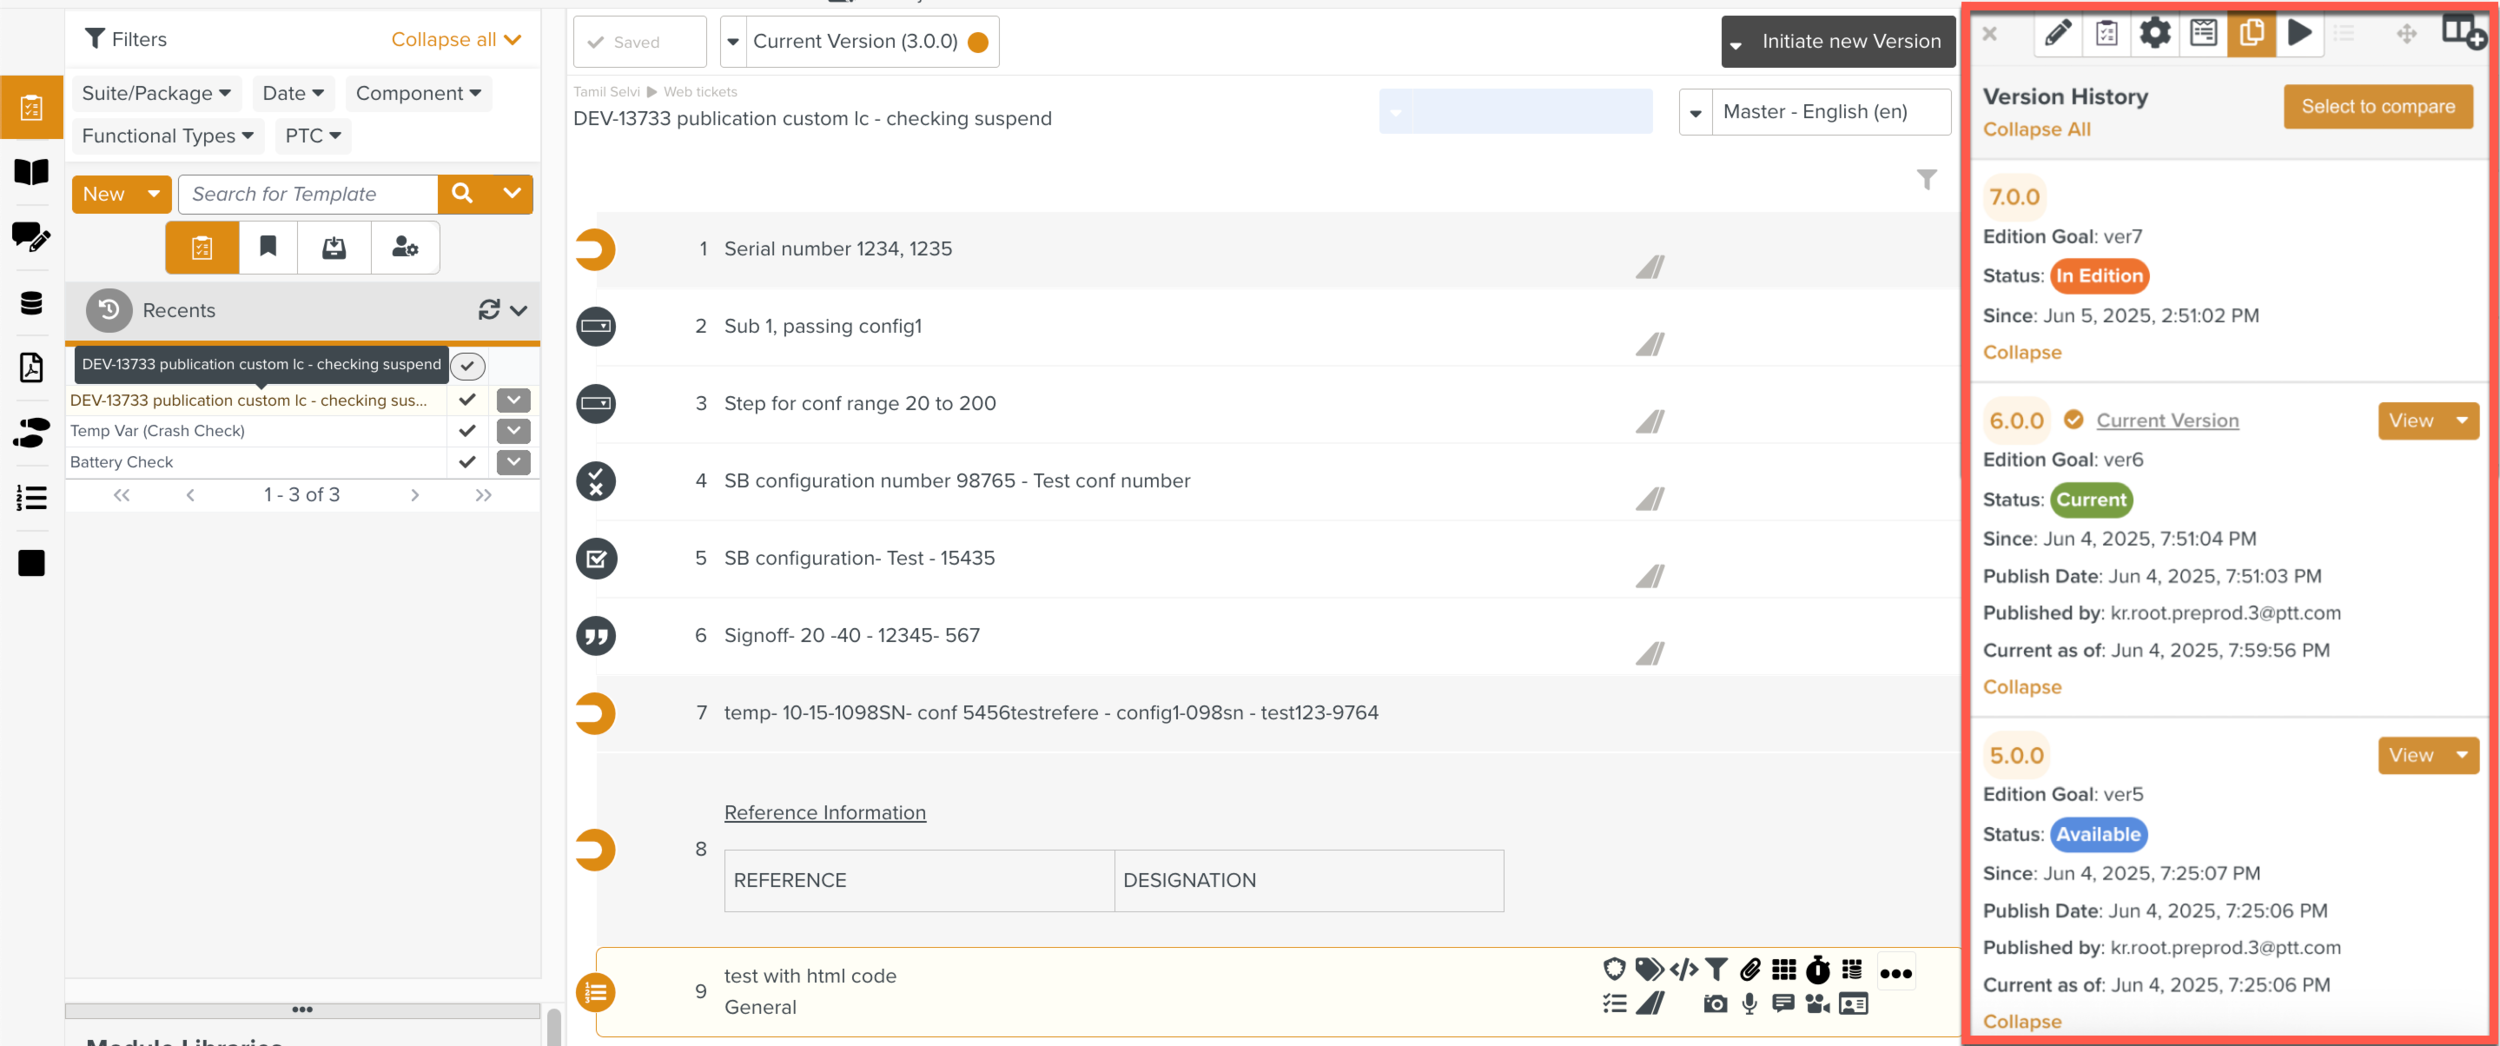Toggle checkmark for Temp Var (Crash Check)
Image resolution: width=2500 pixels, height=1046 pixels.
click(467, 431)
